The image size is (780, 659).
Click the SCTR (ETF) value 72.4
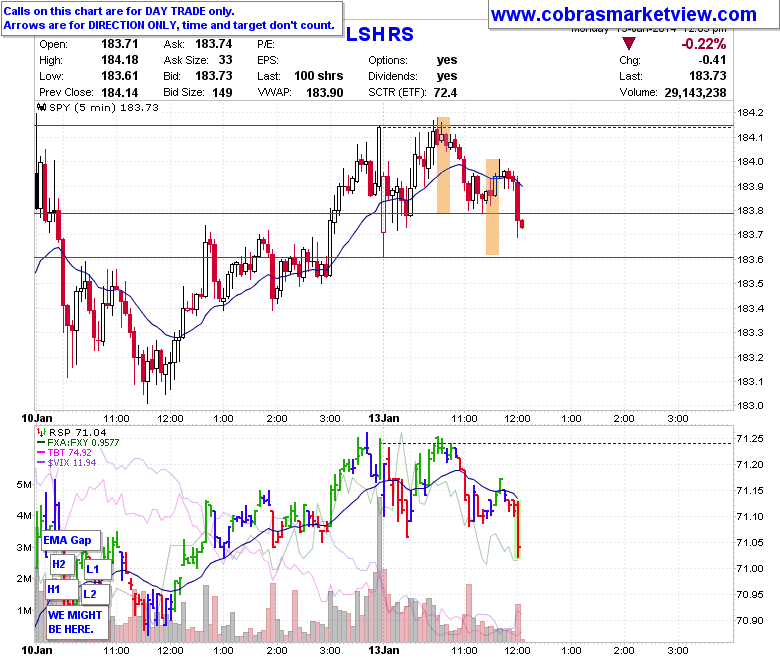[445, 93]
